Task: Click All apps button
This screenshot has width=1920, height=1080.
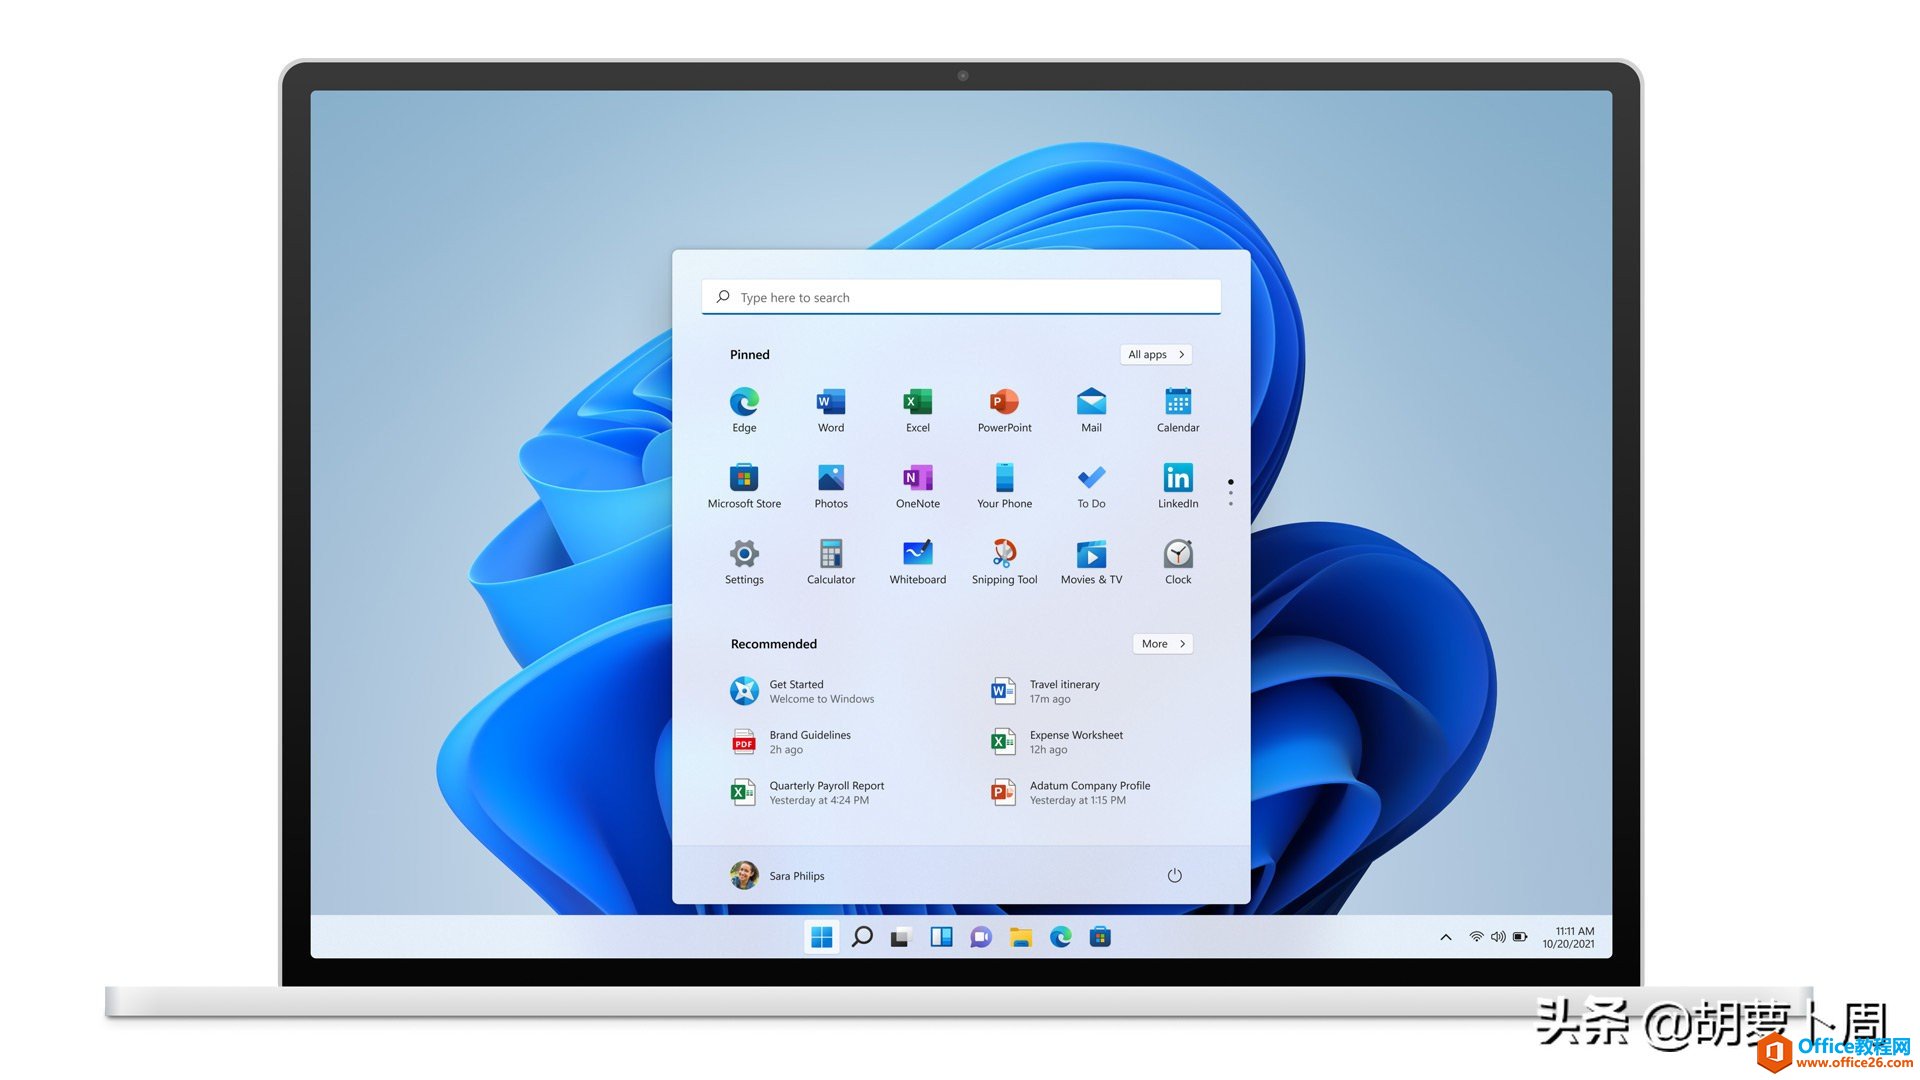Action: [x=1155, y=353]
